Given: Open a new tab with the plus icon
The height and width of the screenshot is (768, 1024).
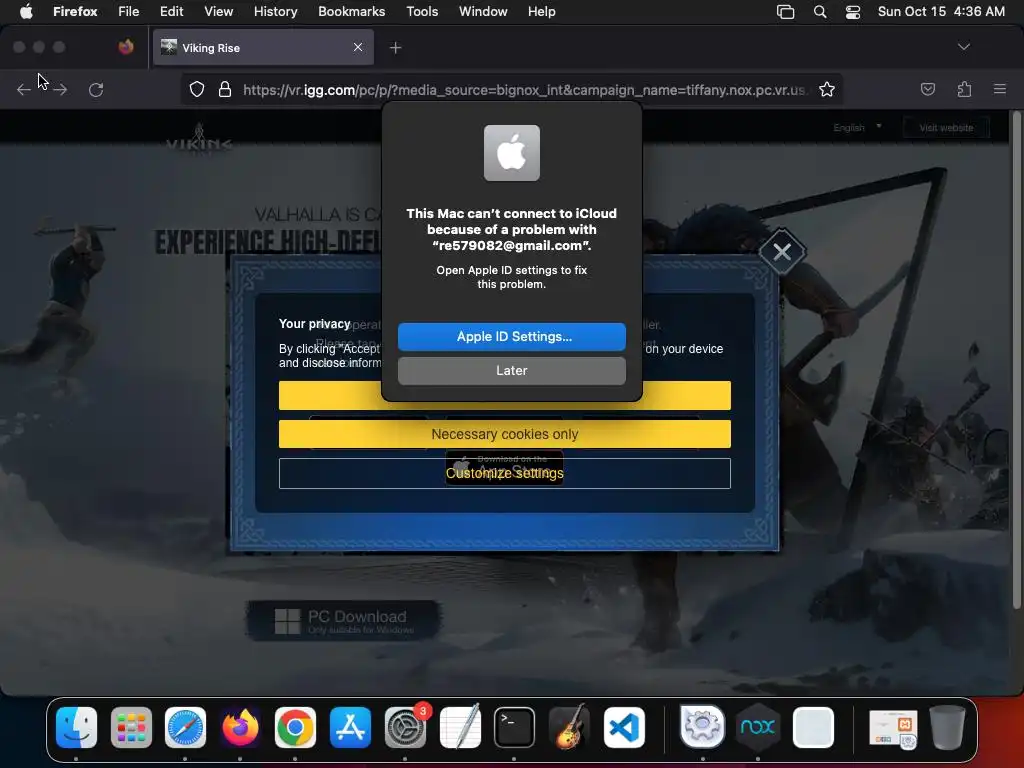Looking at the screenshot, I should coord(395,47).
